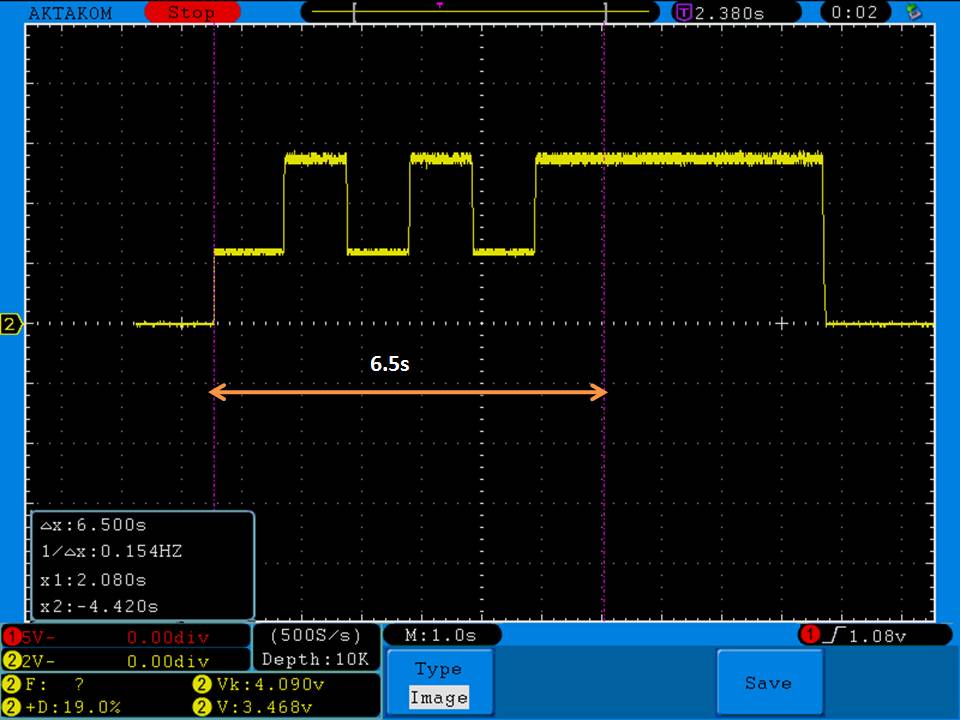Click the Save button

pos(768,683)
